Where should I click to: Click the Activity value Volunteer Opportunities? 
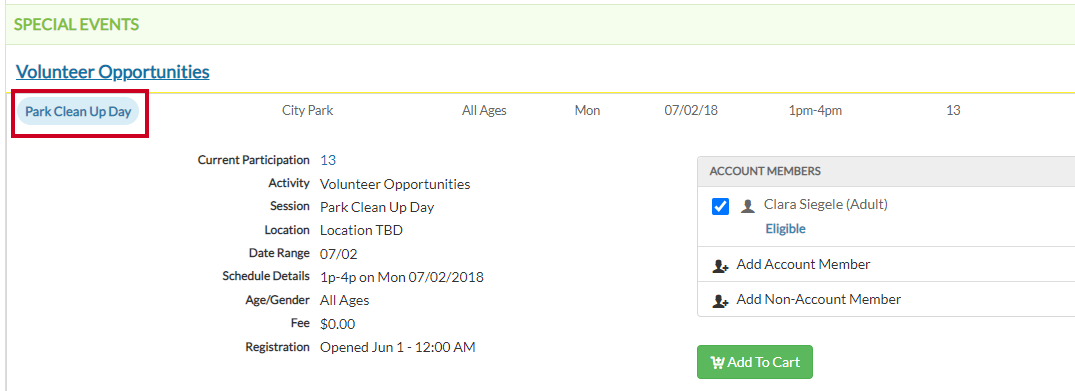pyautogui.click(x=395, y=184)
